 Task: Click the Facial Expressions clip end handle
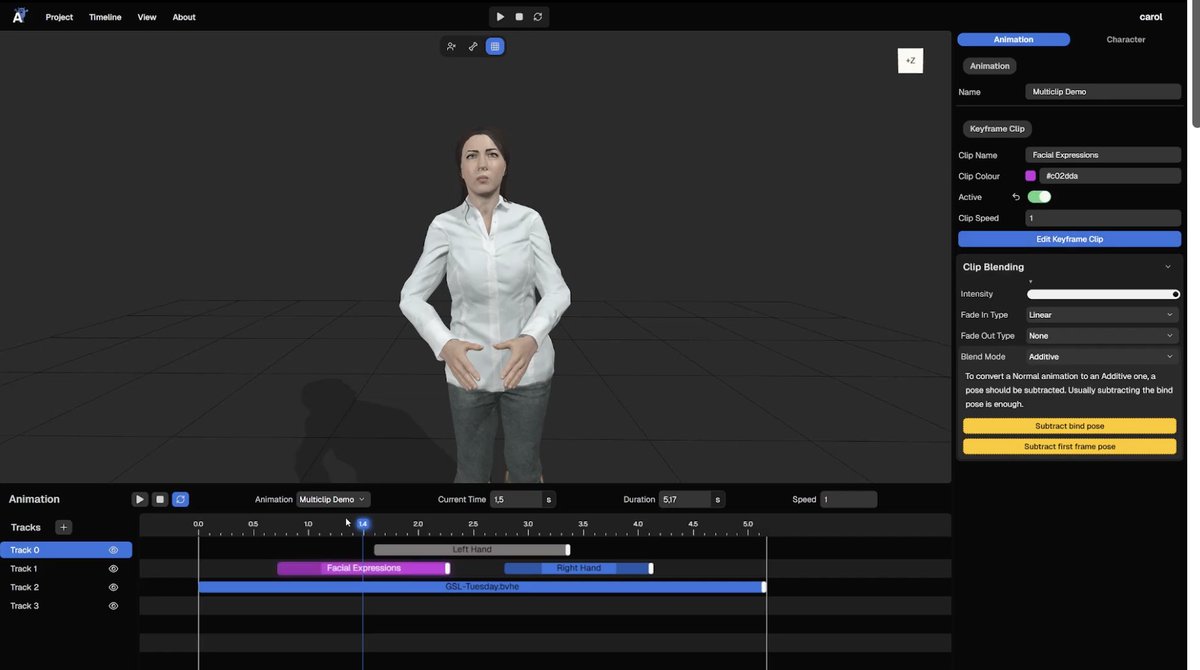click(x=447, y=568)
